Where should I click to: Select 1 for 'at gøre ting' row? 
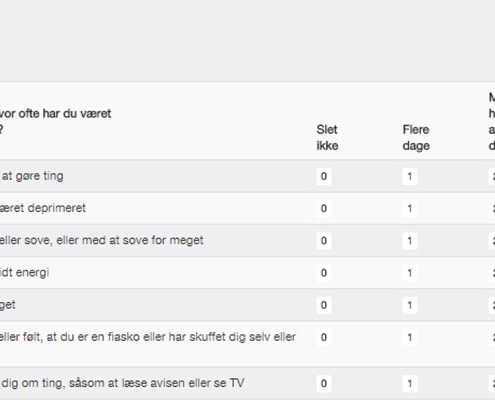(410, 176)
